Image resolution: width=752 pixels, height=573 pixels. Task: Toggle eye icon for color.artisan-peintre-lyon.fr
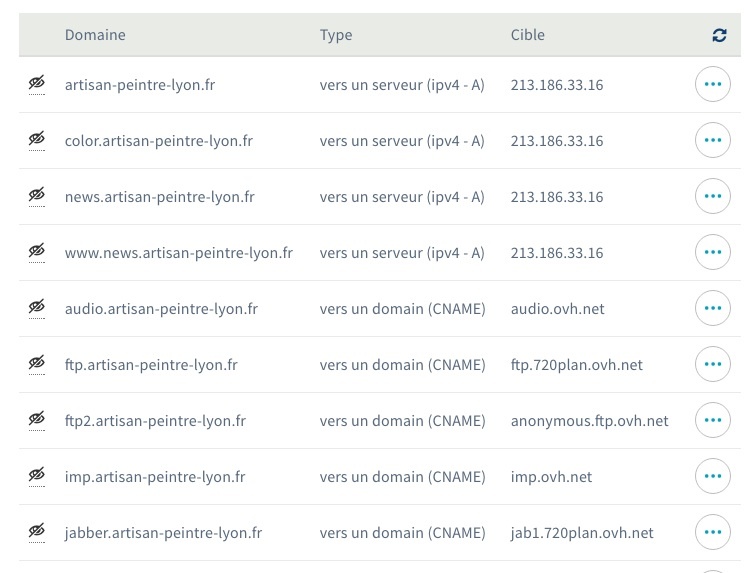[x=37, y=141]
